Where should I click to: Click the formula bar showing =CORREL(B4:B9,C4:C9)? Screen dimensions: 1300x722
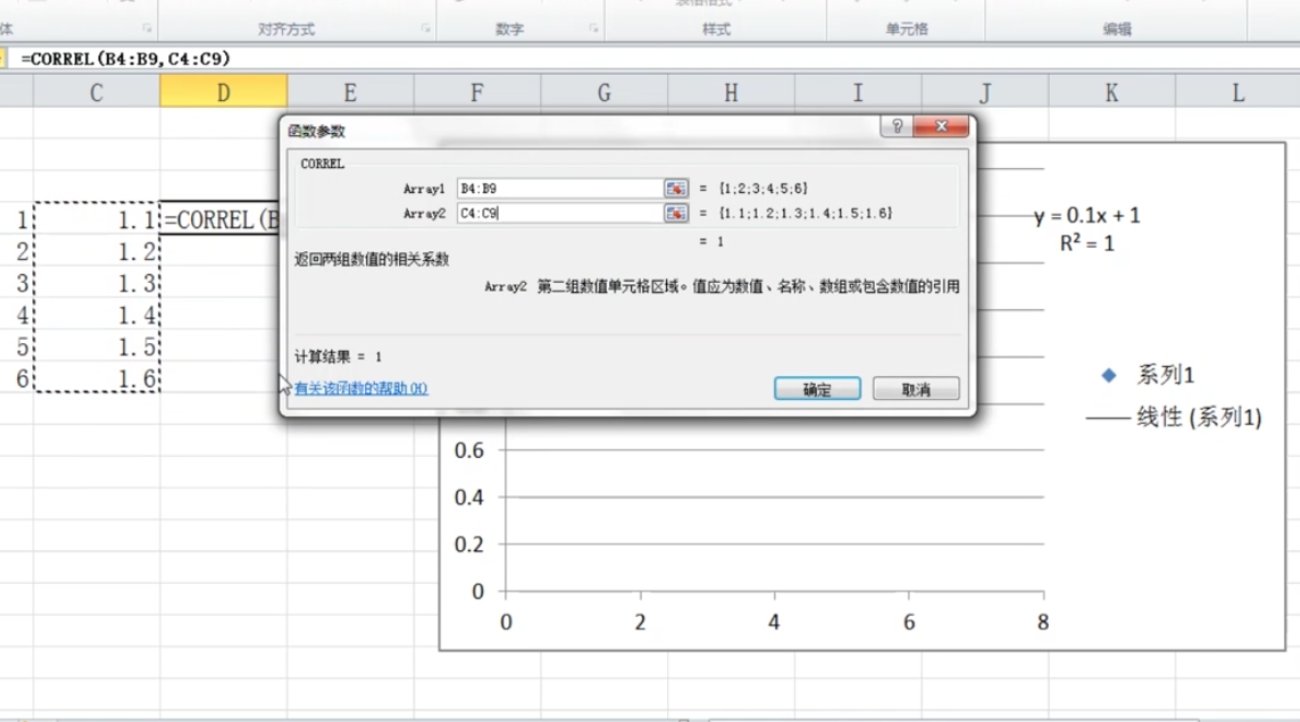(120, 61)
